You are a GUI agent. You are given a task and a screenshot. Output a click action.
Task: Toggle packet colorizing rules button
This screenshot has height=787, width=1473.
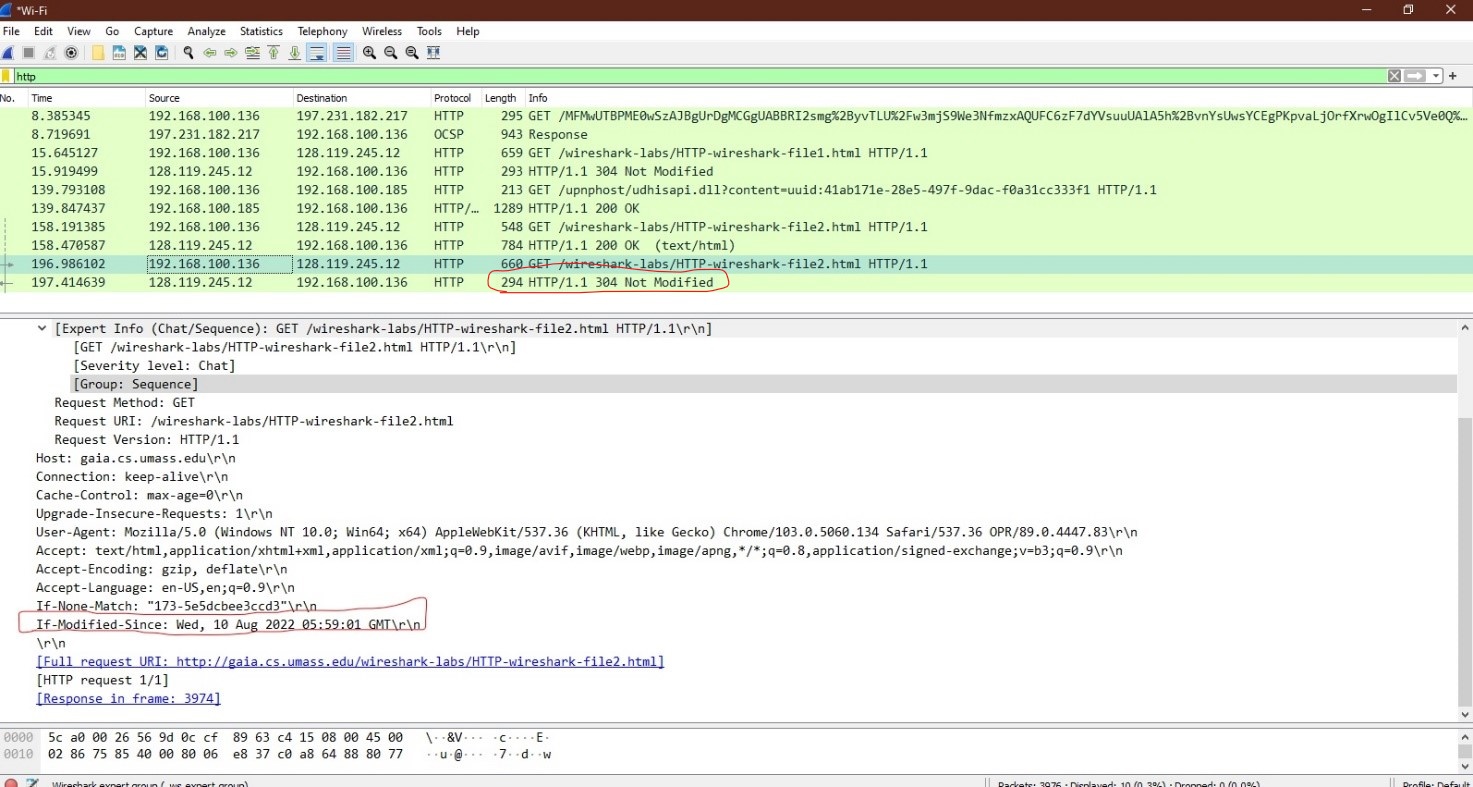pyautogui.click(x=343, y=53)
